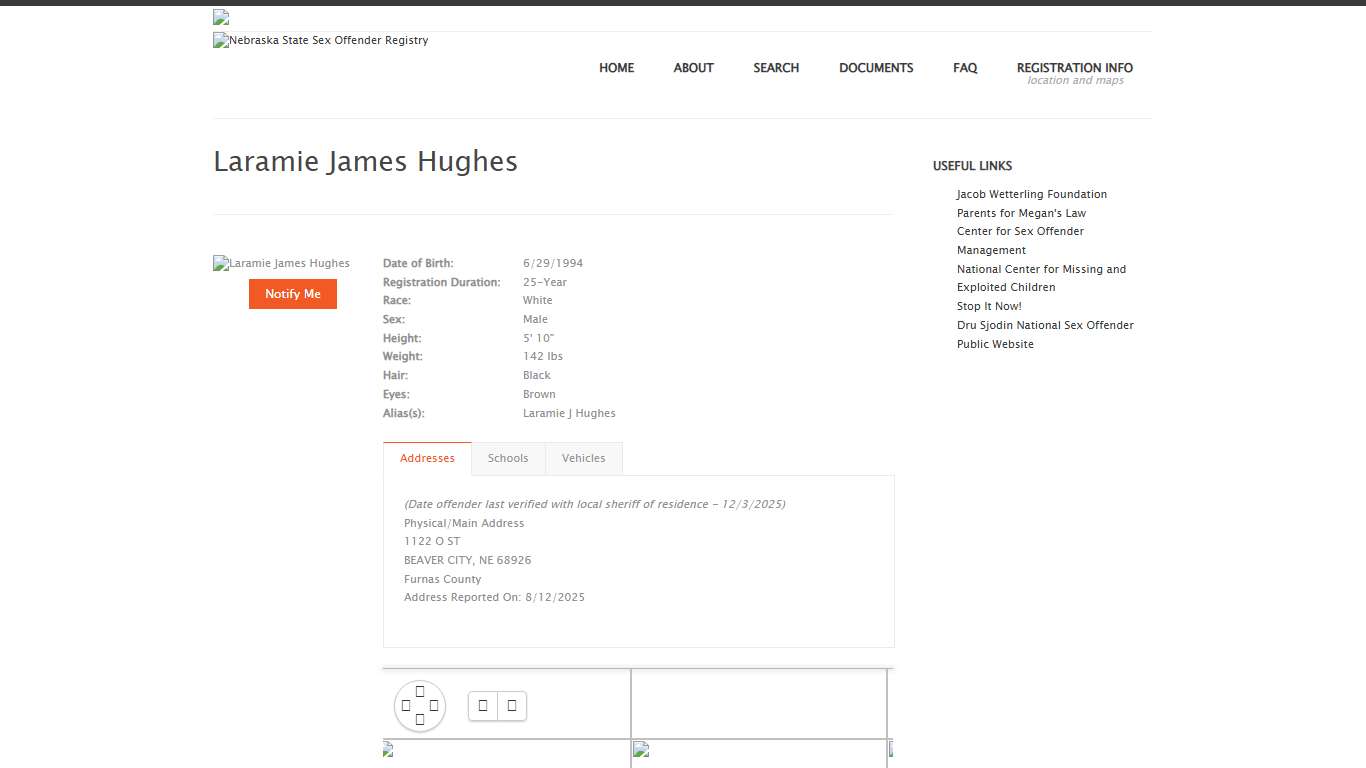The width and height of the screenshot is (1366, 768).
Task: Switch to the Vehicles tab
Action: (584, 458)
